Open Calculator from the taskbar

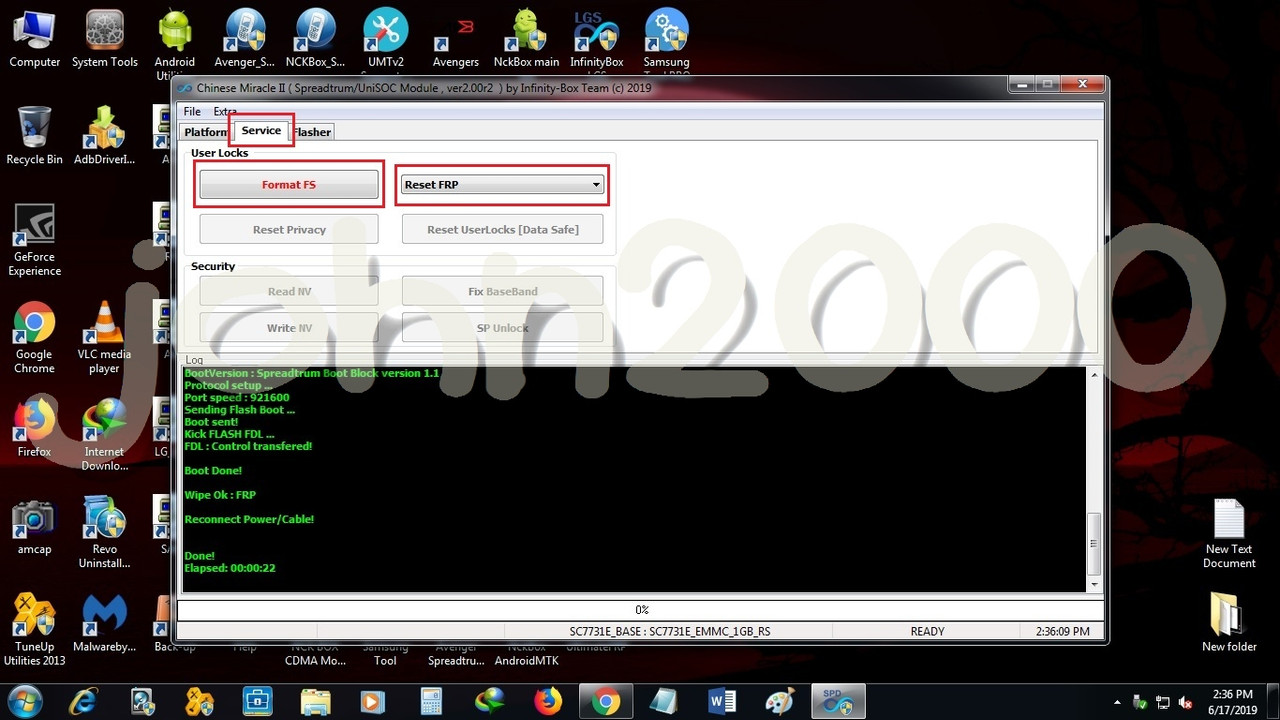431,702
